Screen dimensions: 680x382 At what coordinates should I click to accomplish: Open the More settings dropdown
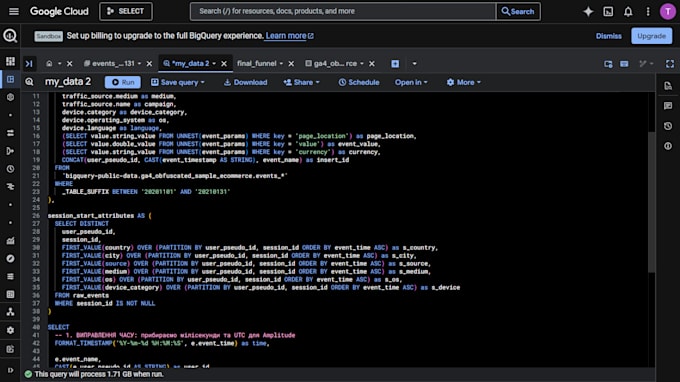(464, 82)
